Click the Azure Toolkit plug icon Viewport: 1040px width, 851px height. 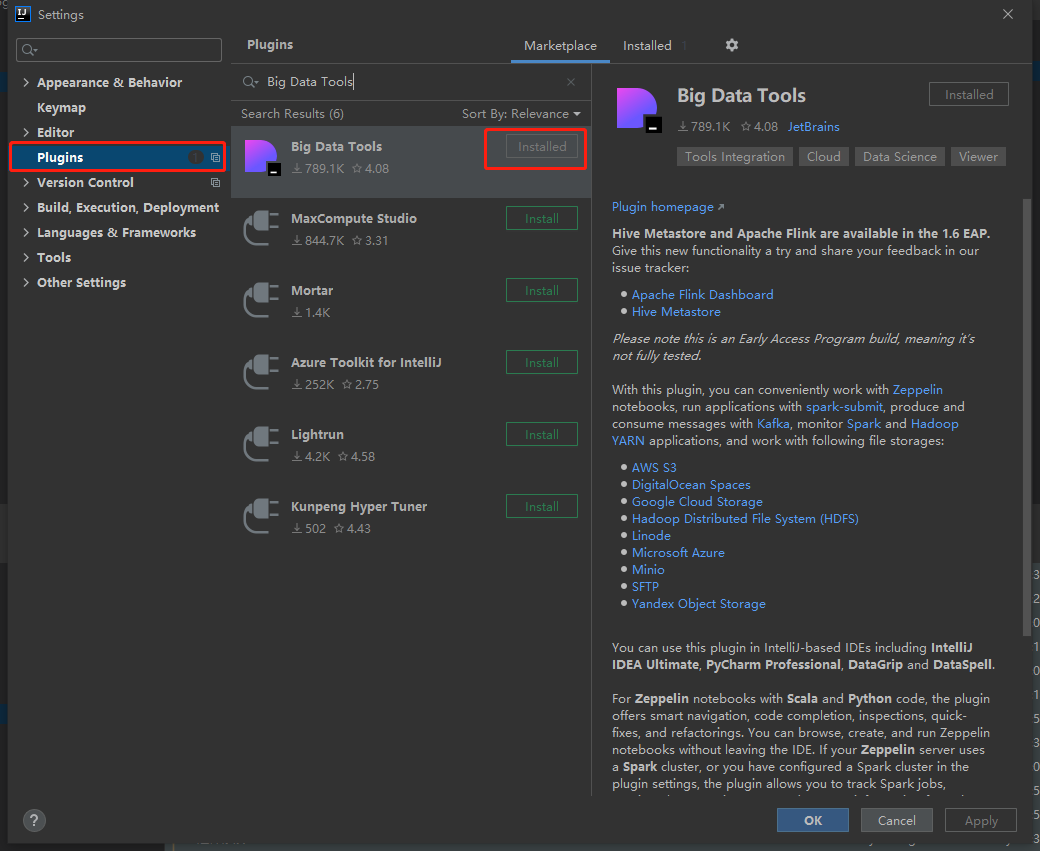[x=261, y=372]
